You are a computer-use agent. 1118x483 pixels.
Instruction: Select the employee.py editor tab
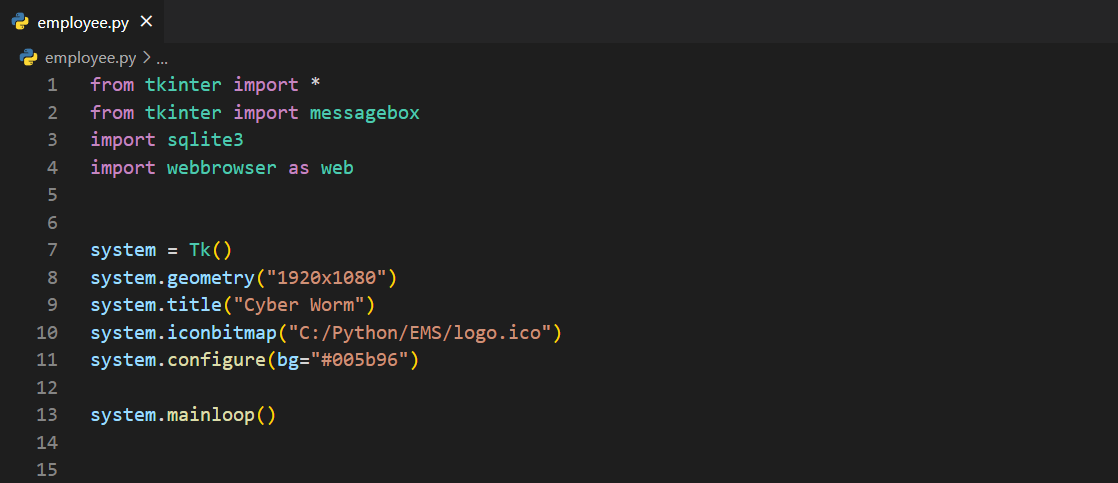tap(83, 22)
